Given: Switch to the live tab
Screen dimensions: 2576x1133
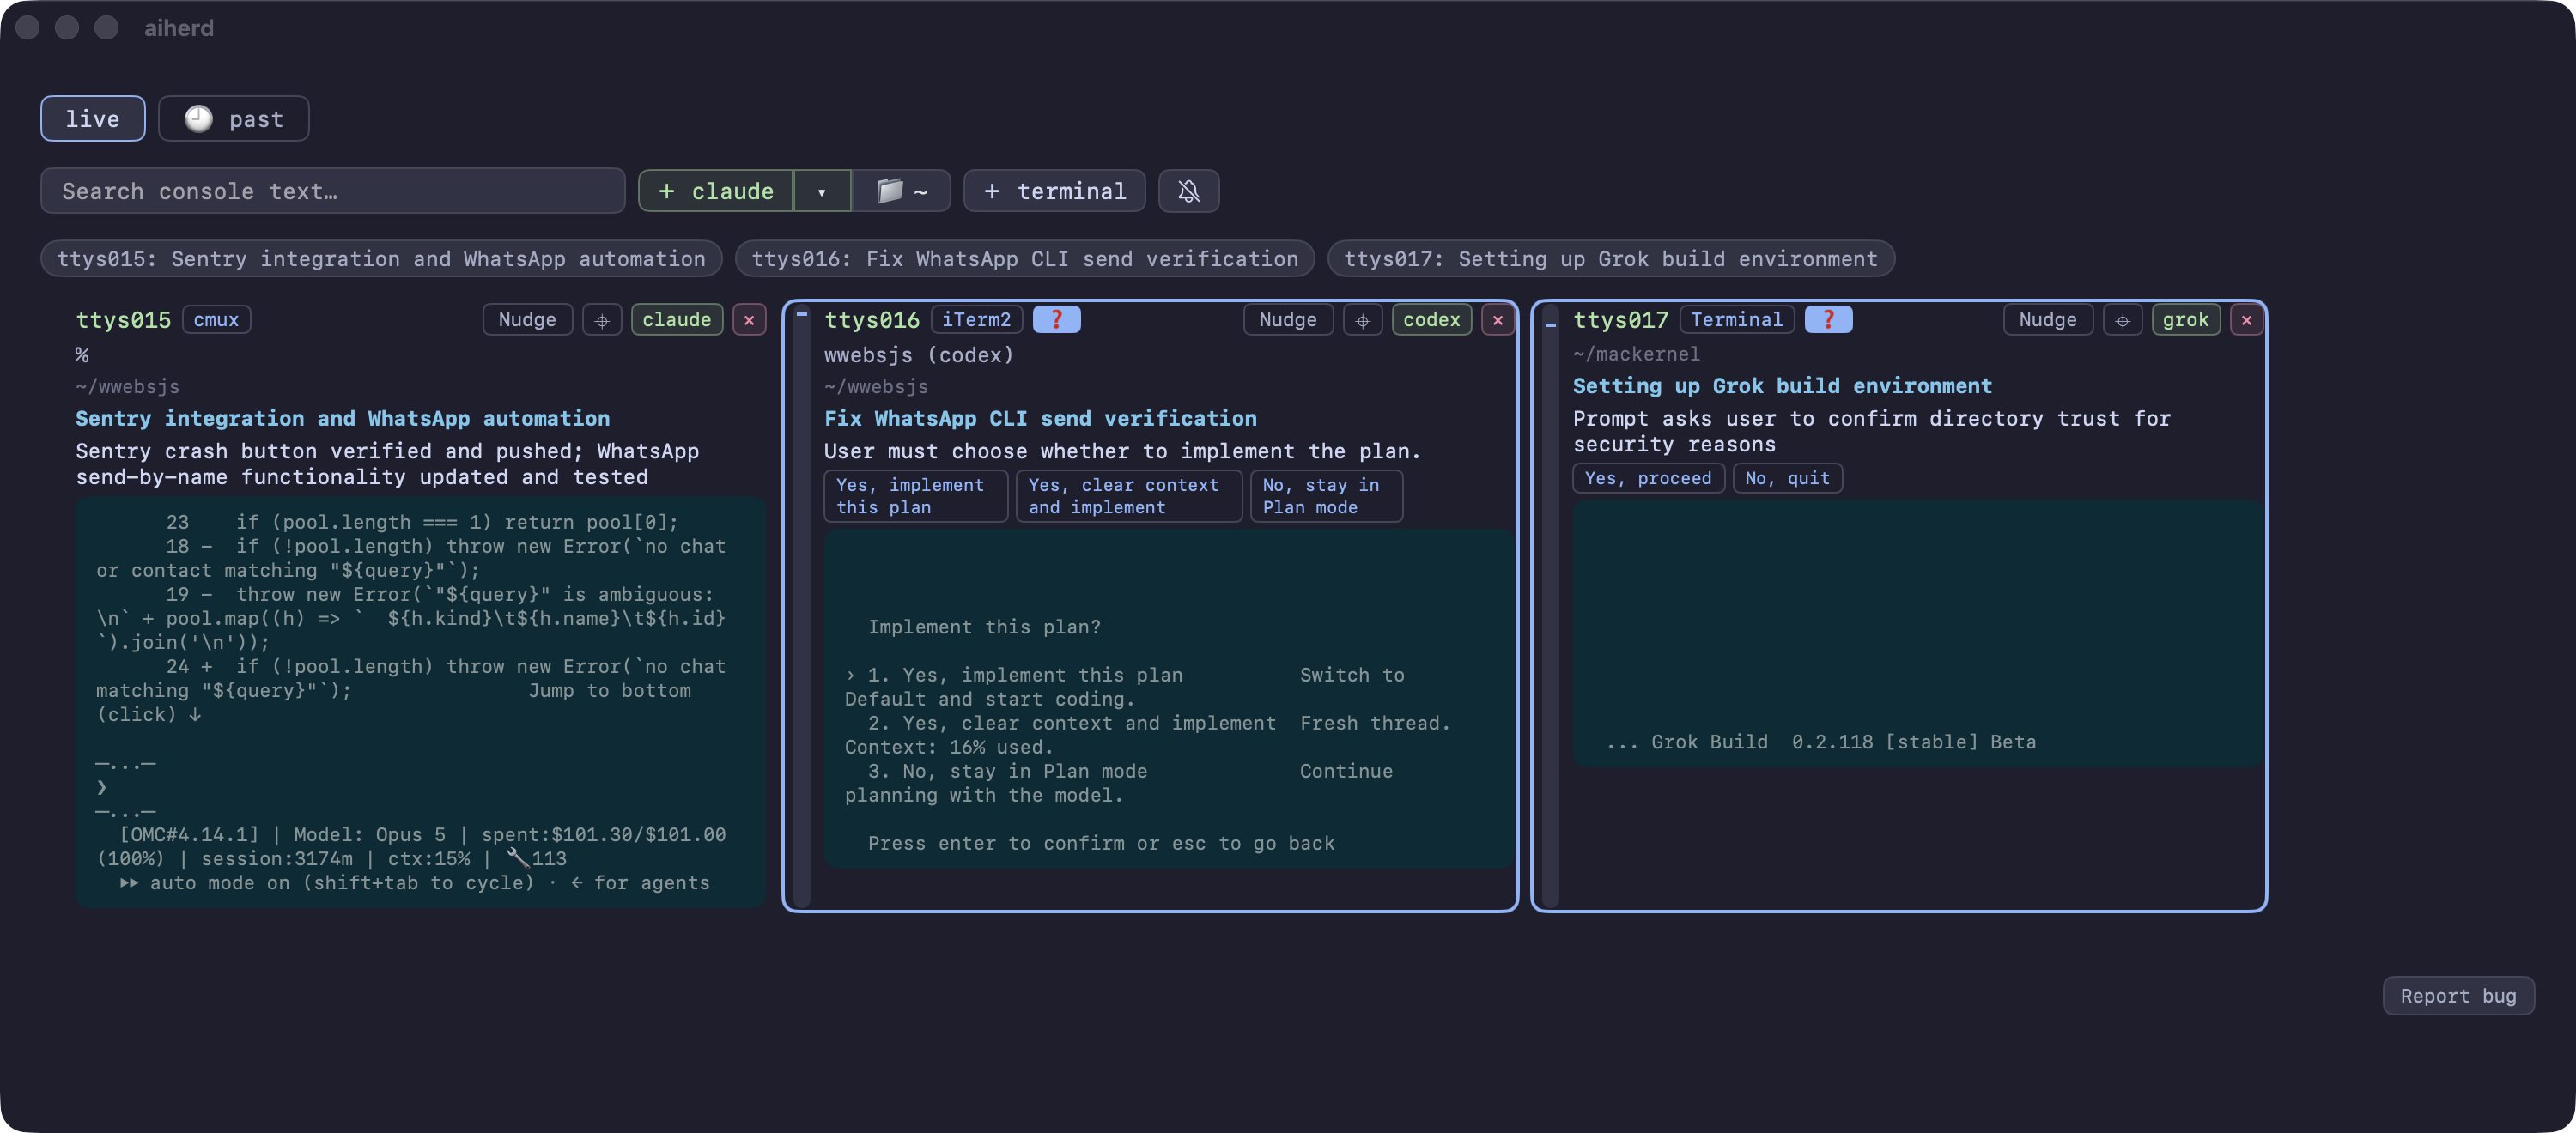Looking at the screenshot, I should click(92, 119).
